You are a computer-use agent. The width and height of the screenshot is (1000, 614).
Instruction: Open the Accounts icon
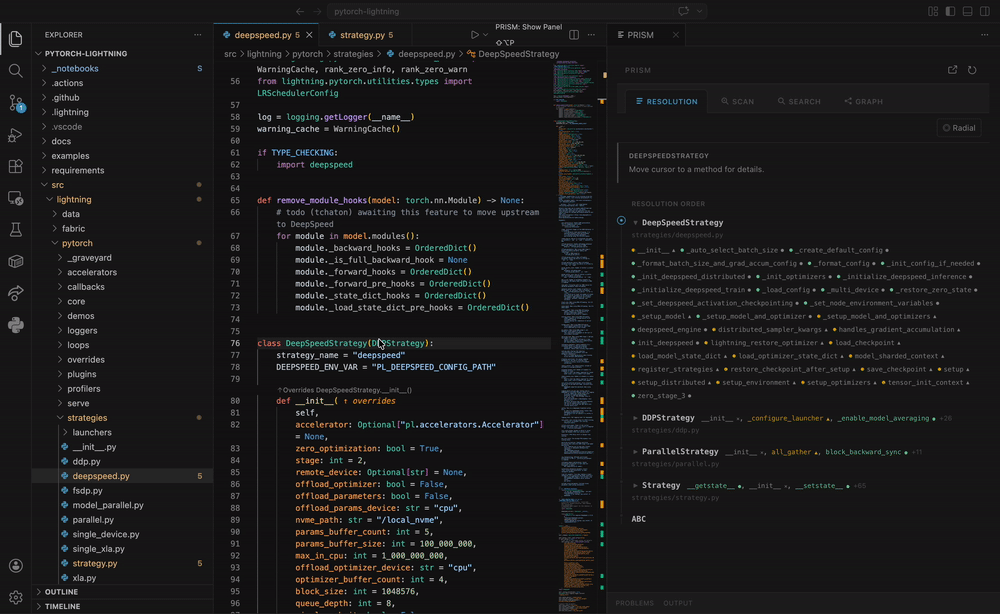point(15,566)
